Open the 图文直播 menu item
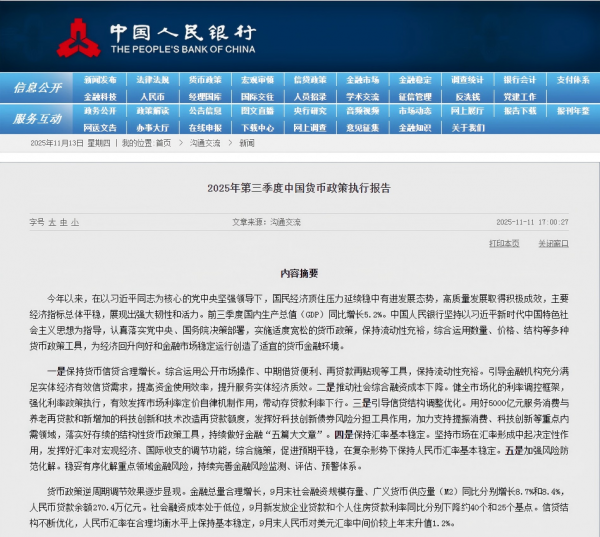This screenshot has width=600, height=537. [x=258, y=111]
